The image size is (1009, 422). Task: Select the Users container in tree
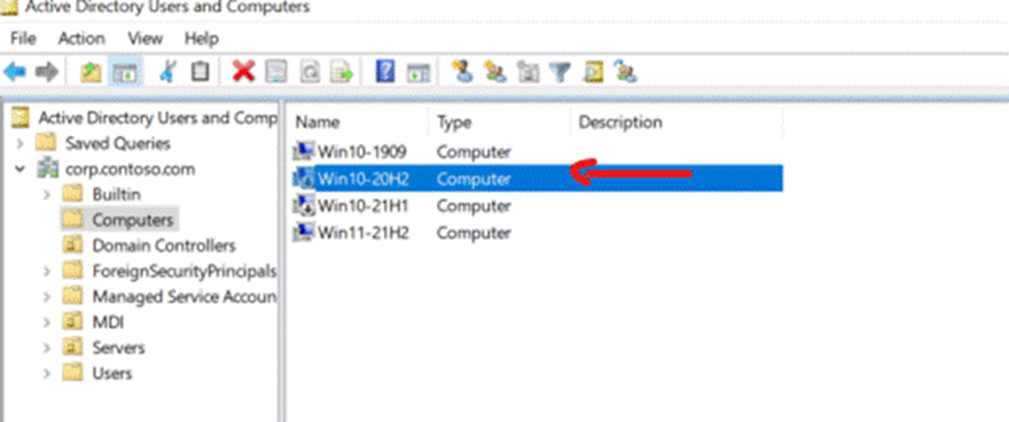pyautogui.click(x=112, y=373)
